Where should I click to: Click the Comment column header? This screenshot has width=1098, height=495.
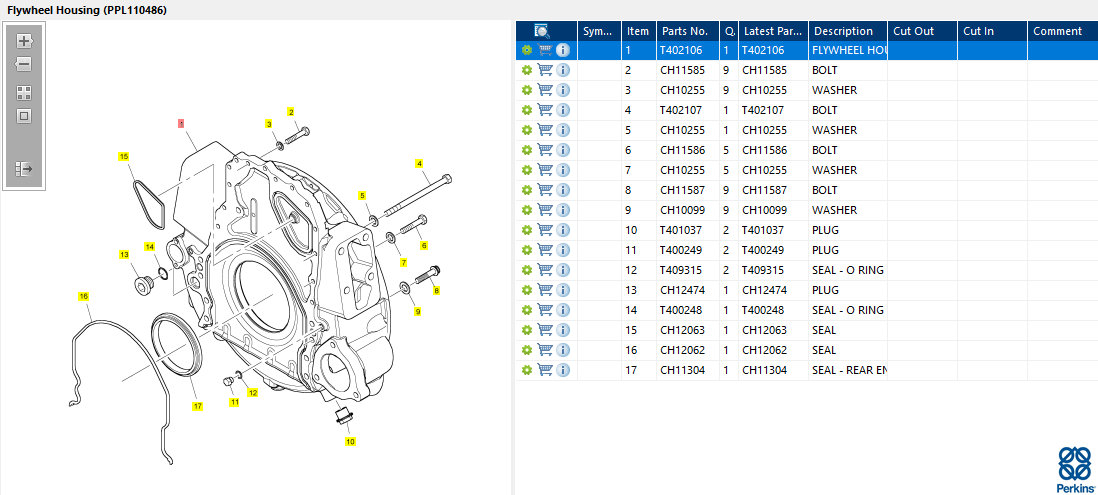pos(1060,31)
